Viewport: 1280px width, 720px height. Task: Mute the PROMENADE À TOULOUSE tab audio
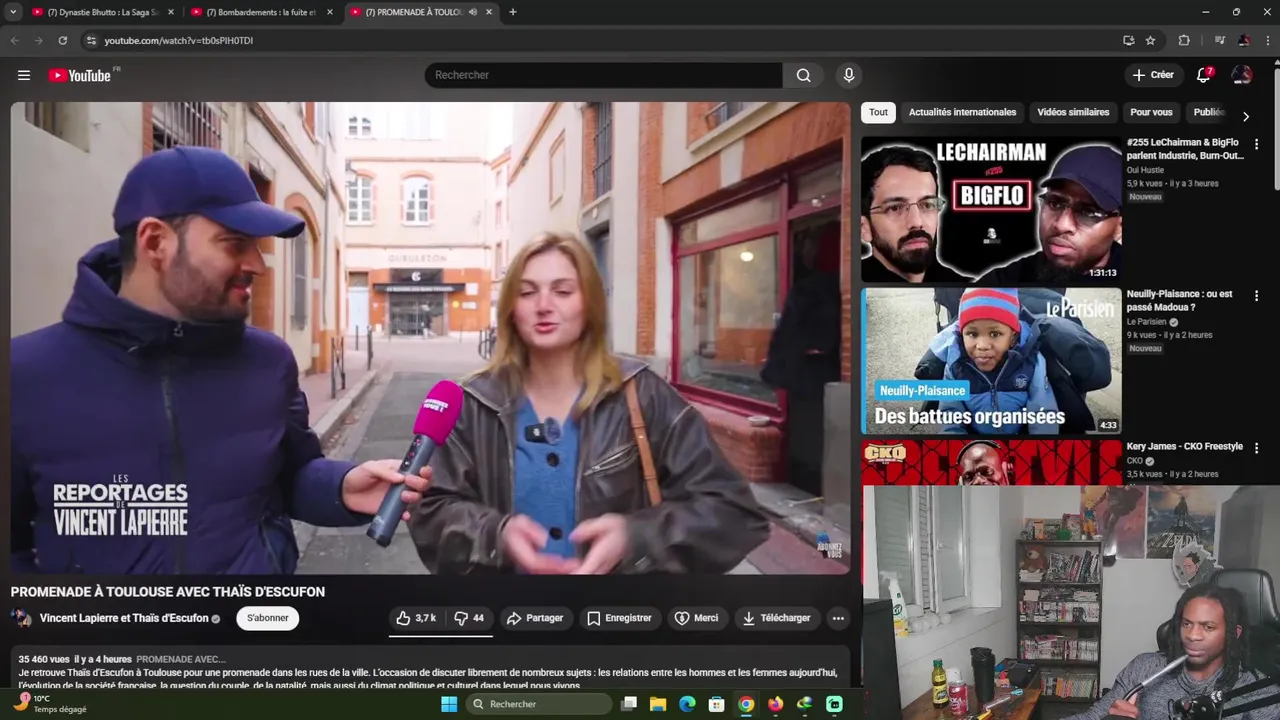(472, 12)
